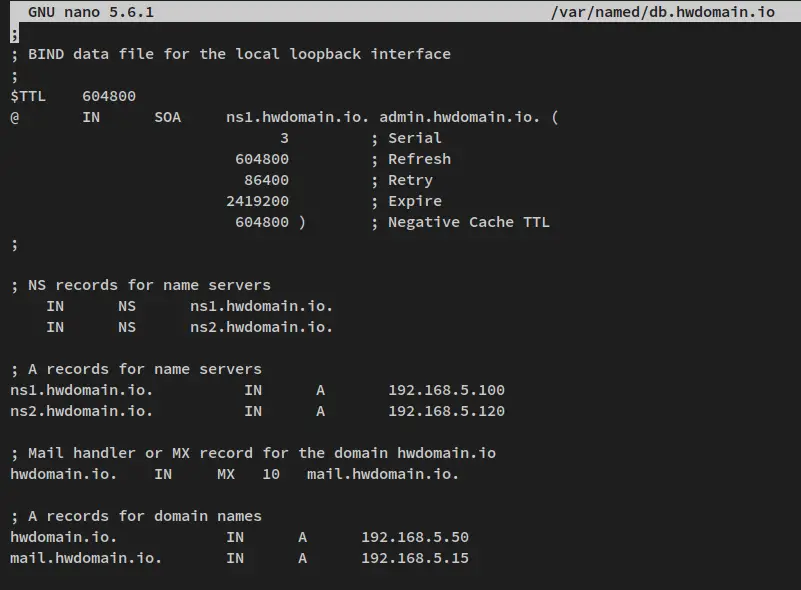Click IP address 192.168.5.15
The image size is (801, 590).
415,558
